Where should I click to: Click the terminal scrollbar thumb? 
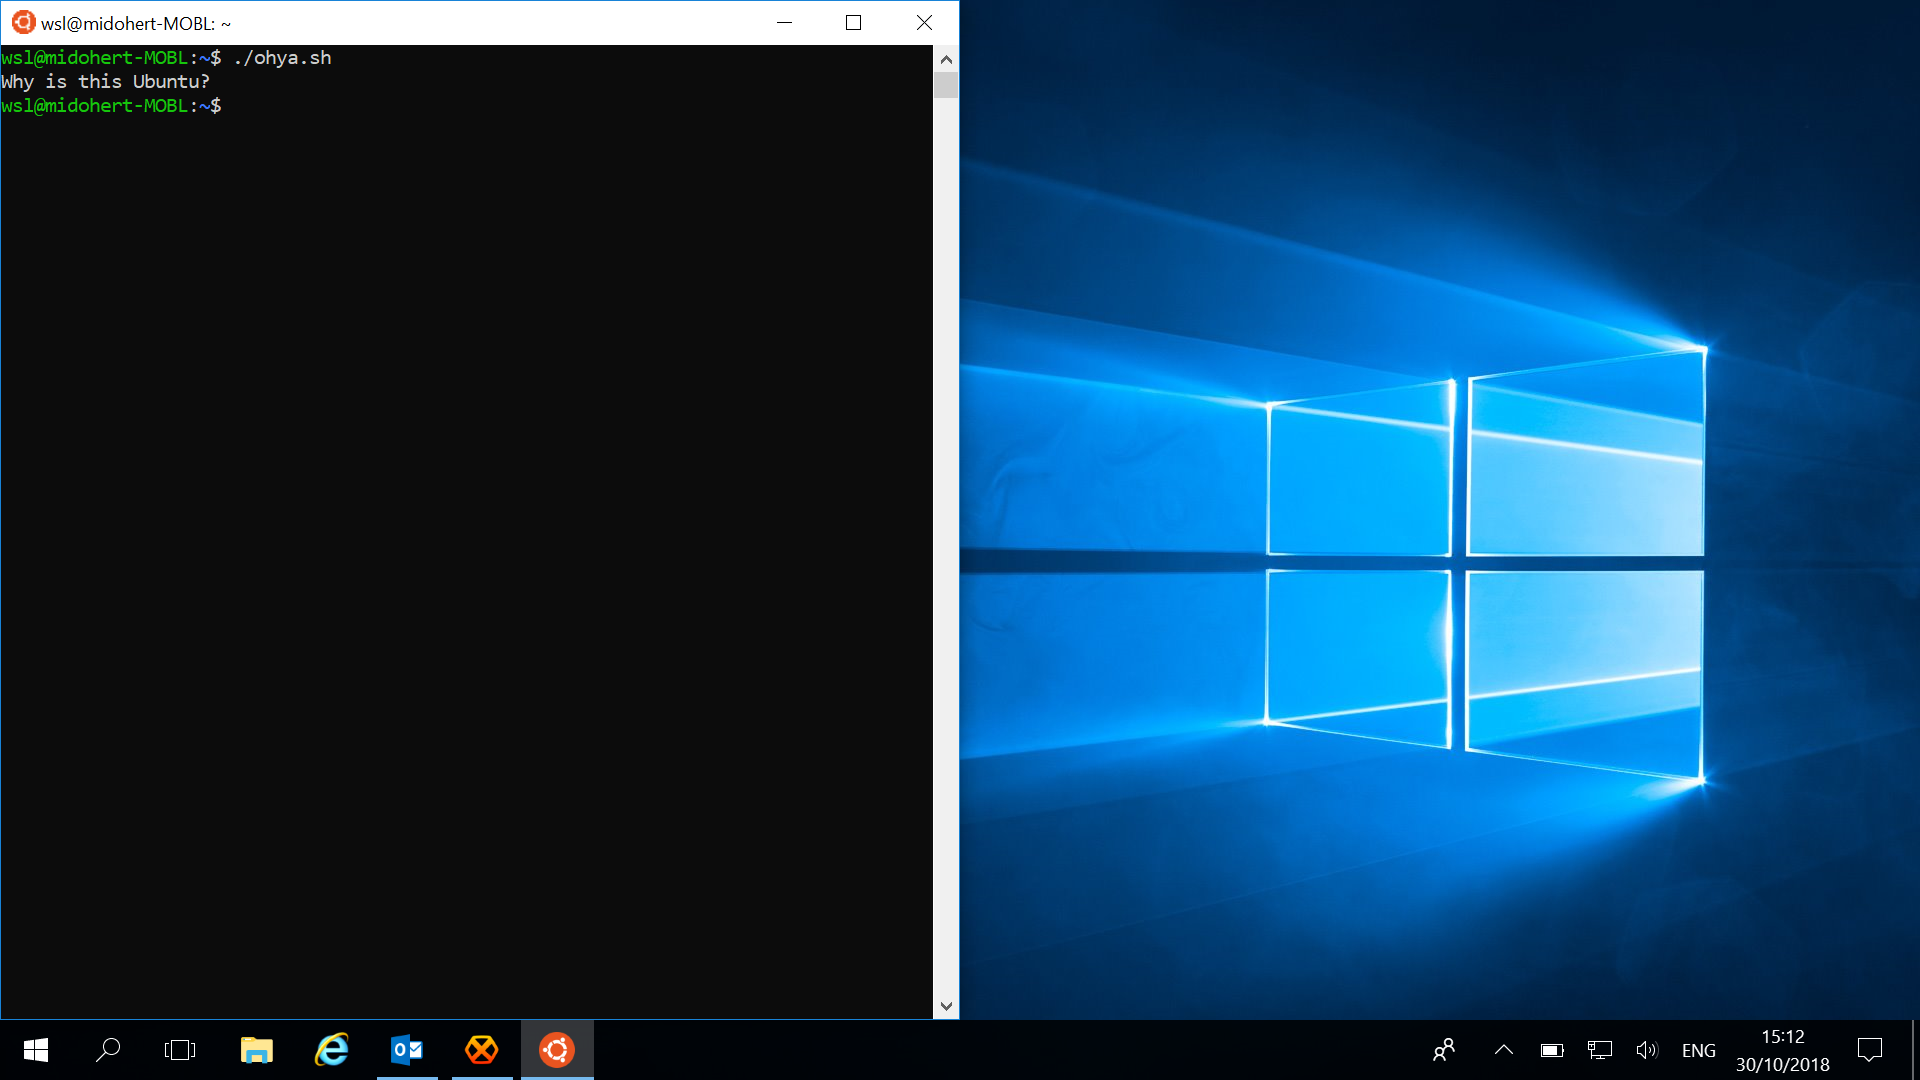(946, 85)
